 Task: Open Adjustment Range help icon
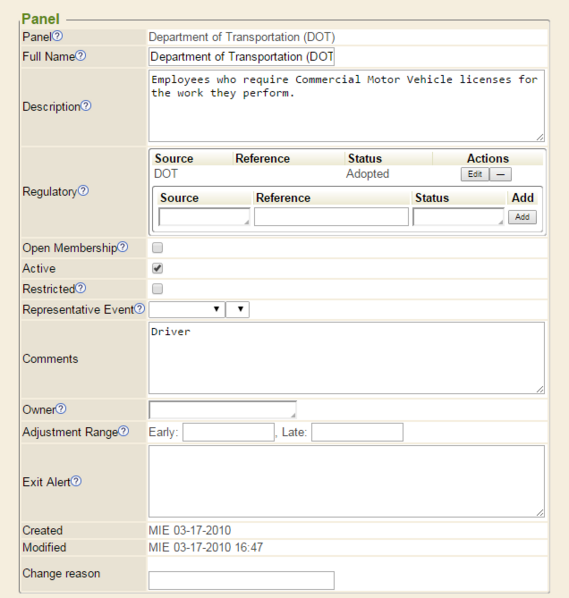[124, 431]
